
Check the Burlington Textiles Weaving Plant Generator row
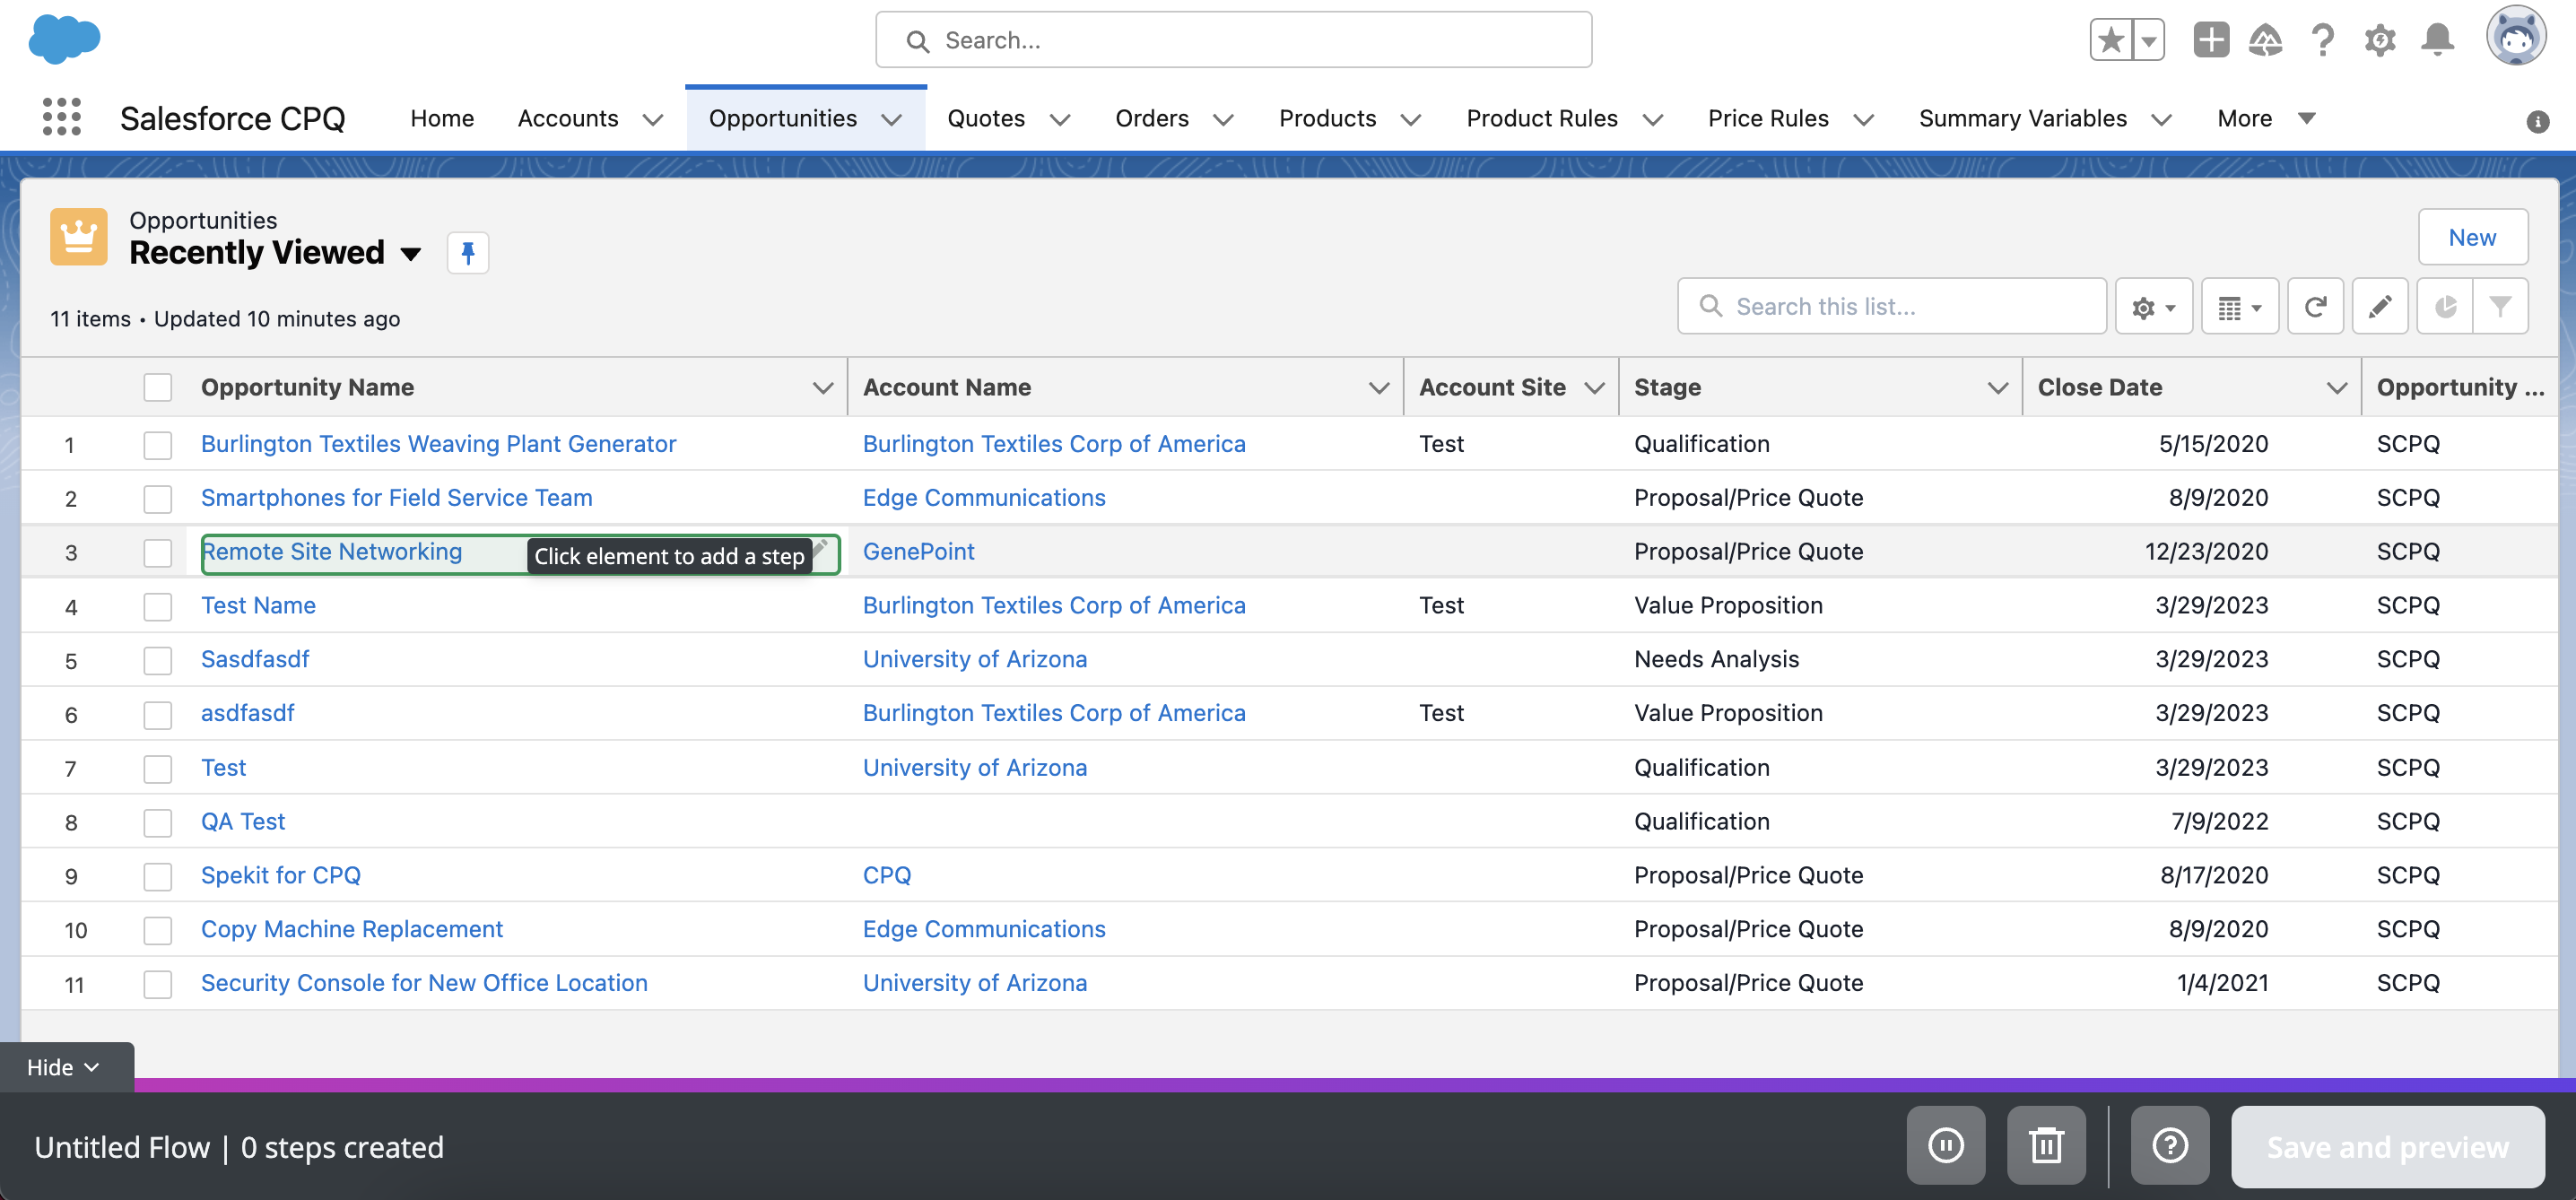[157, 445]
